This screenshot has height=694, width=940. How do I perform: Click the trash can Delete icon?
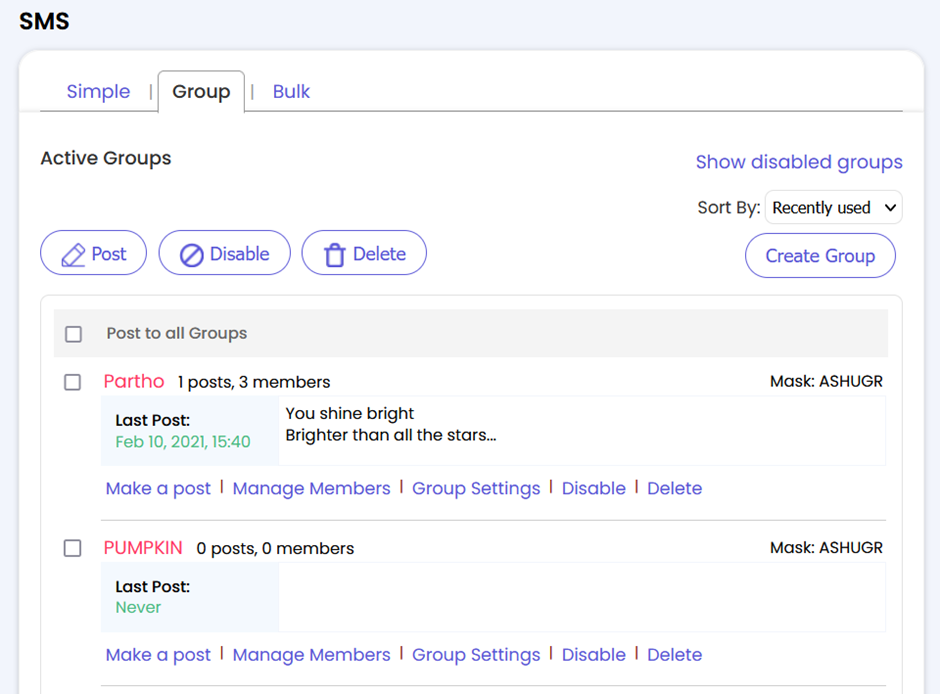click(335, 255)
